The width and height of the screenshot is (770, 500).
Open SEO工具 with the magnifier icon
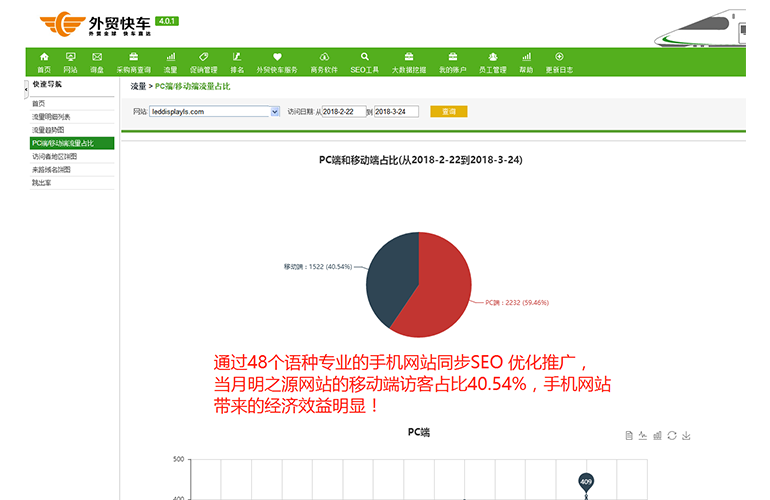coord(364,63)
